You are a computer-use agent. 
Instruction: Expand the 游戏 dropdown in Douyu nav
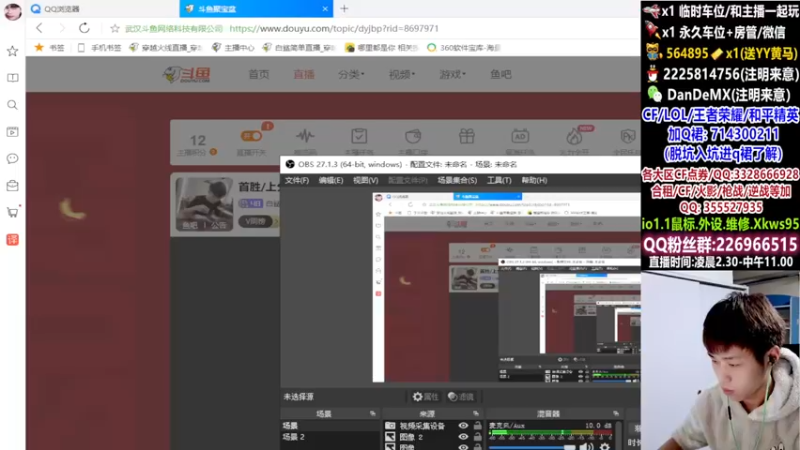click(453, 74)
